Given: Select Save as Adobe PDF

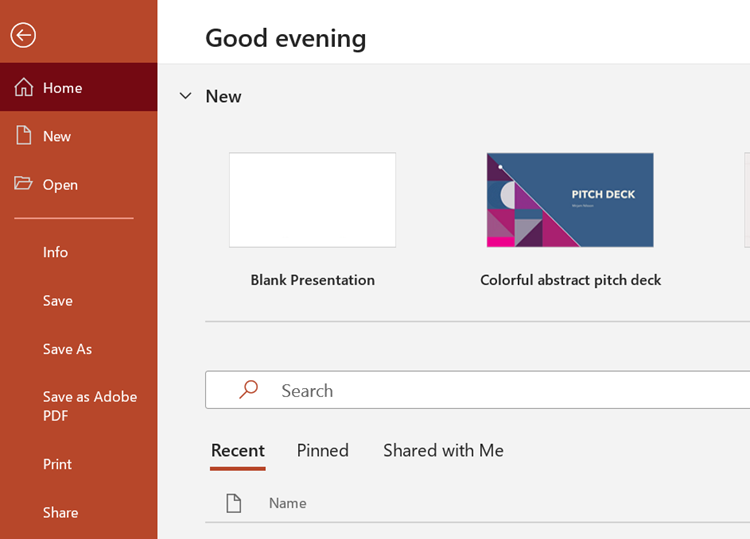Looking at the screenshot, I should point(89,406).
